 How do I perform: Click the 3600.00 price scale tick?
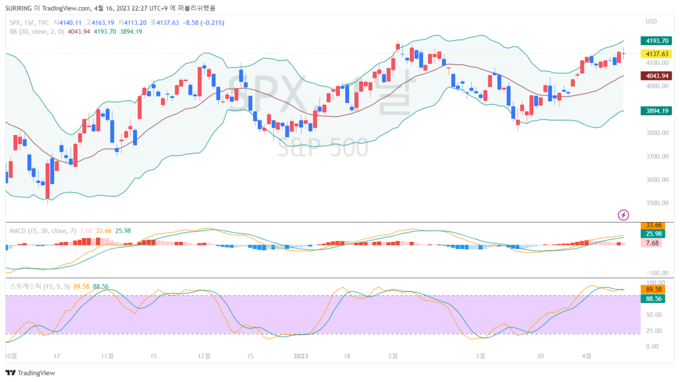click(657, 180)
